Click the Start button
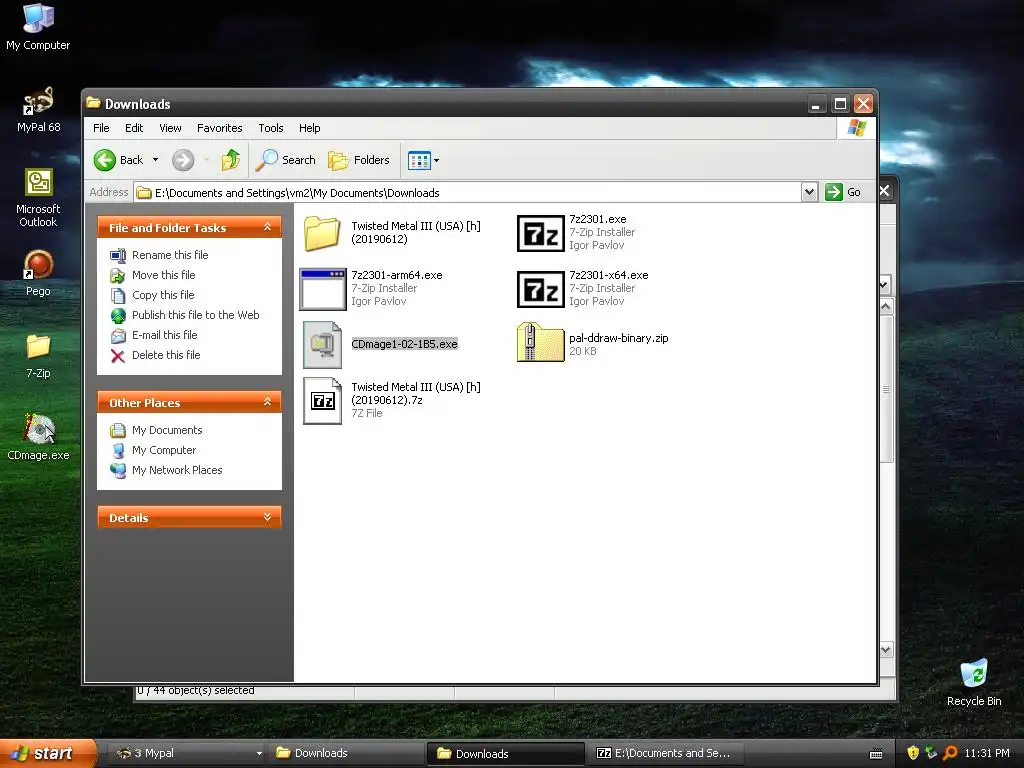The image size is (1024, 768). coord(47,754)
